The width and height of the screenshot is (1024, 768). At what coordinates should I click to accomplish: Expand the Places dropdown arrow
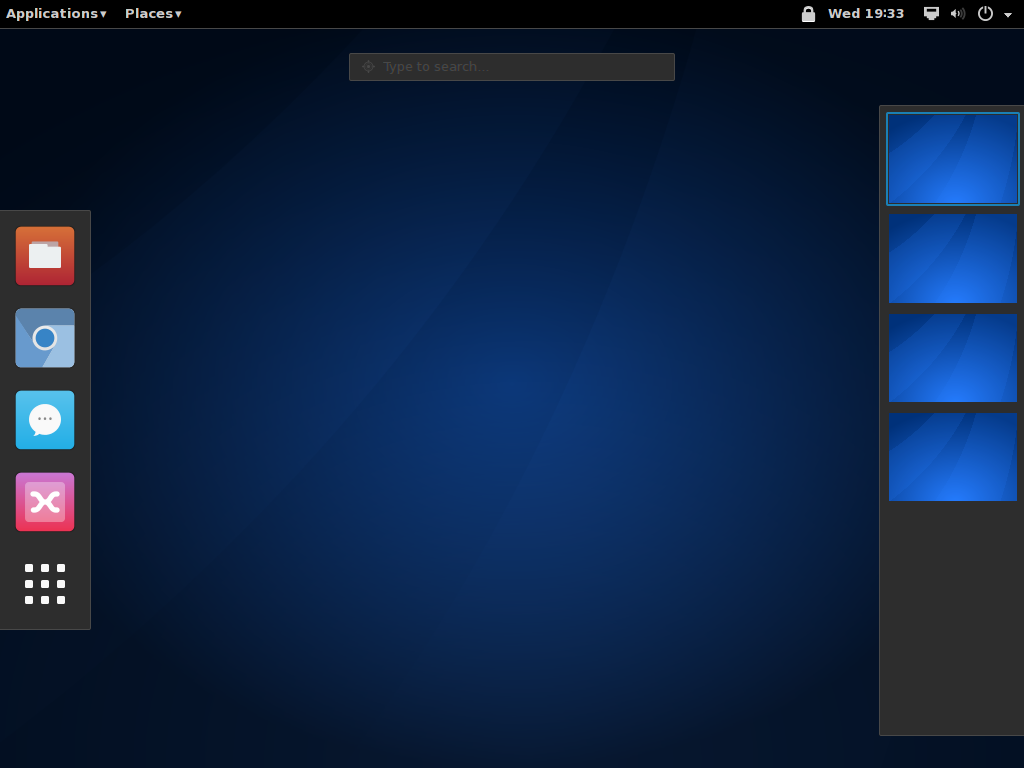tap(177, 14)
